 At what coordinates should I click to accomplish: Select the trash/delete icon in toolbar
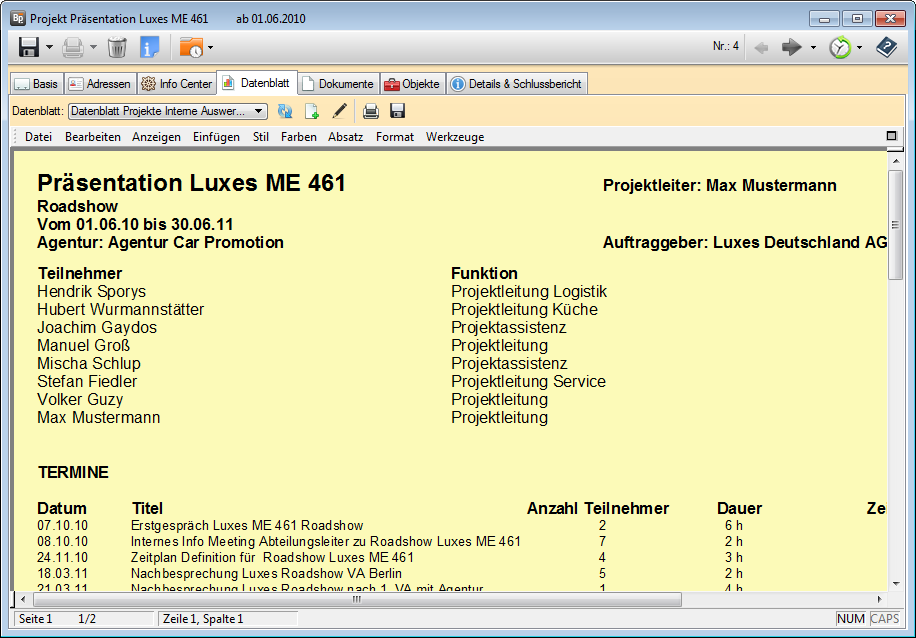(118, 47)
